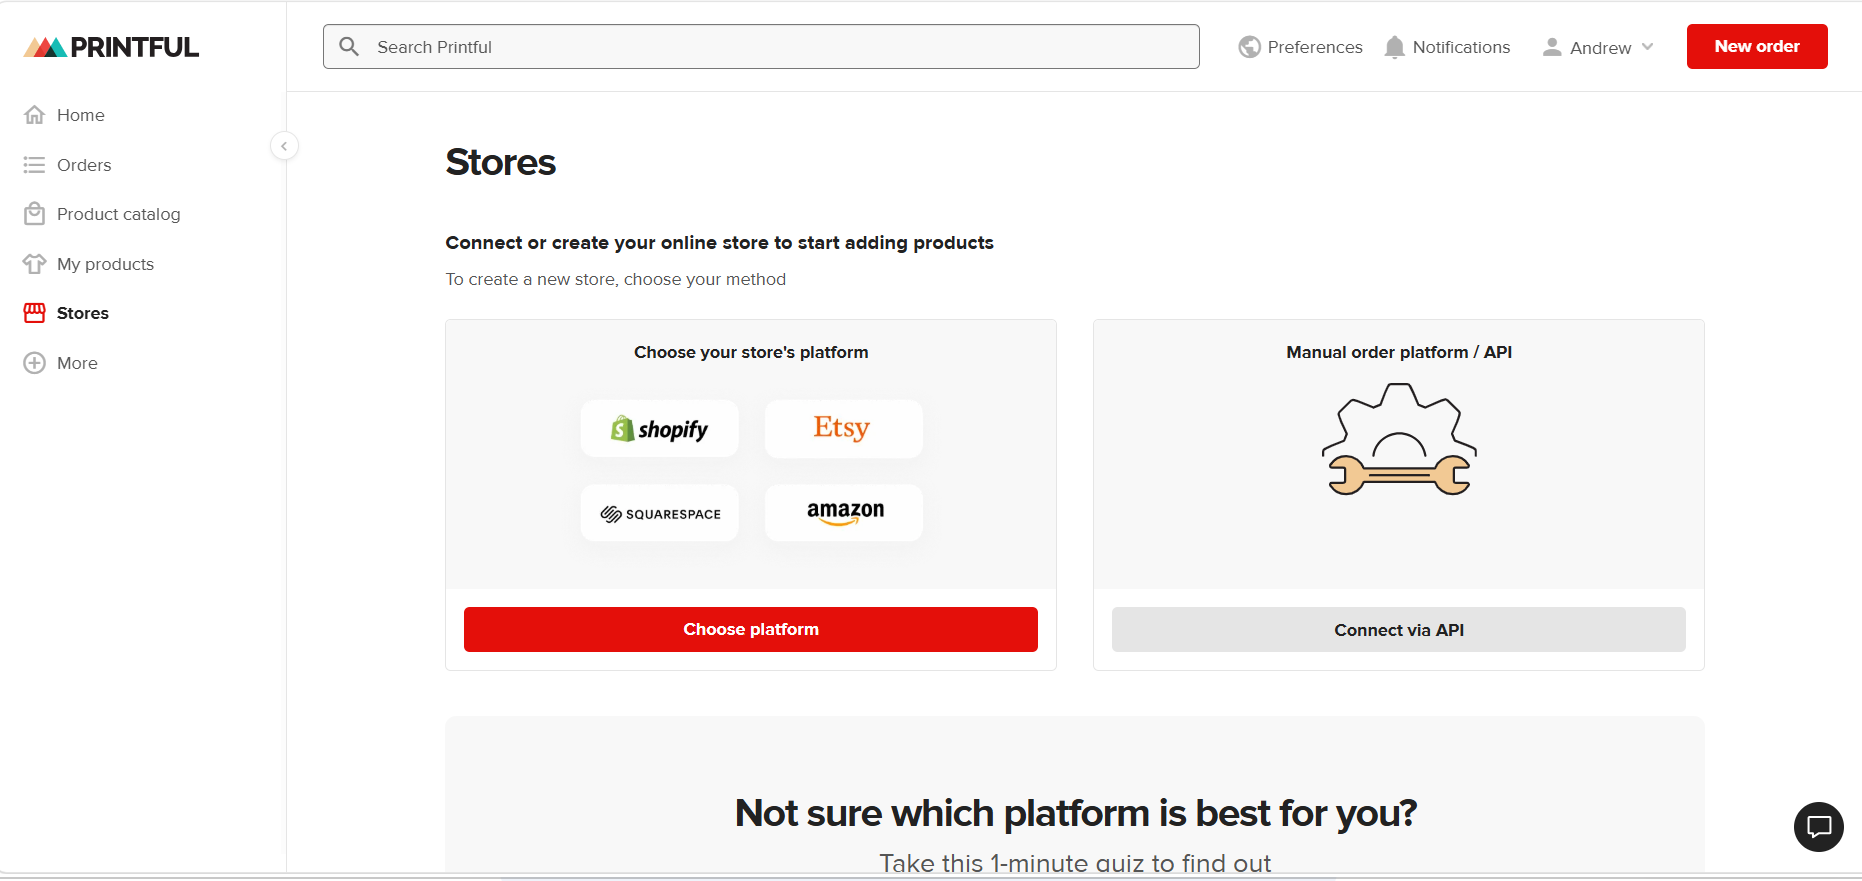The height and width of the screenshot is (881, 1862).
Task: Open Preferences globe icon
Action: click(1249, 47)
